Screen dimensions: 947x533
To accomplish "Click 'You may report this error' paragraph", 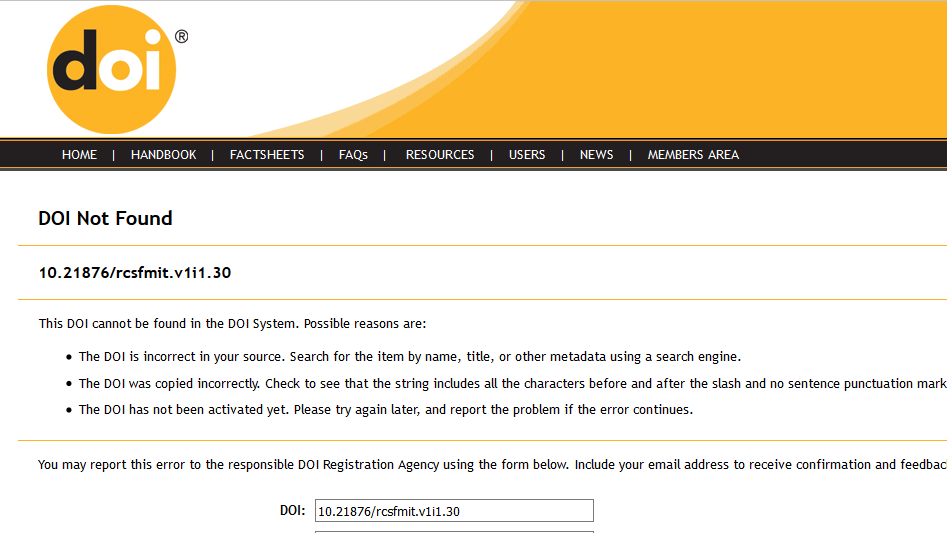I will pyautogui.click(x=492, y=465).
